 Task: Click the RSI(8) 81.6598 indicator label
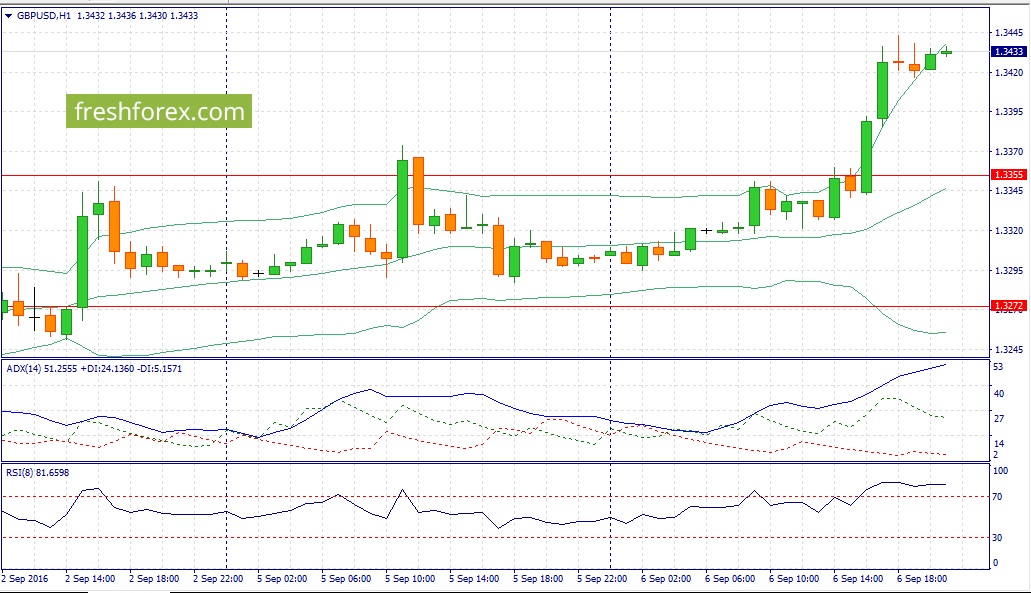click(x=37, y=473)
